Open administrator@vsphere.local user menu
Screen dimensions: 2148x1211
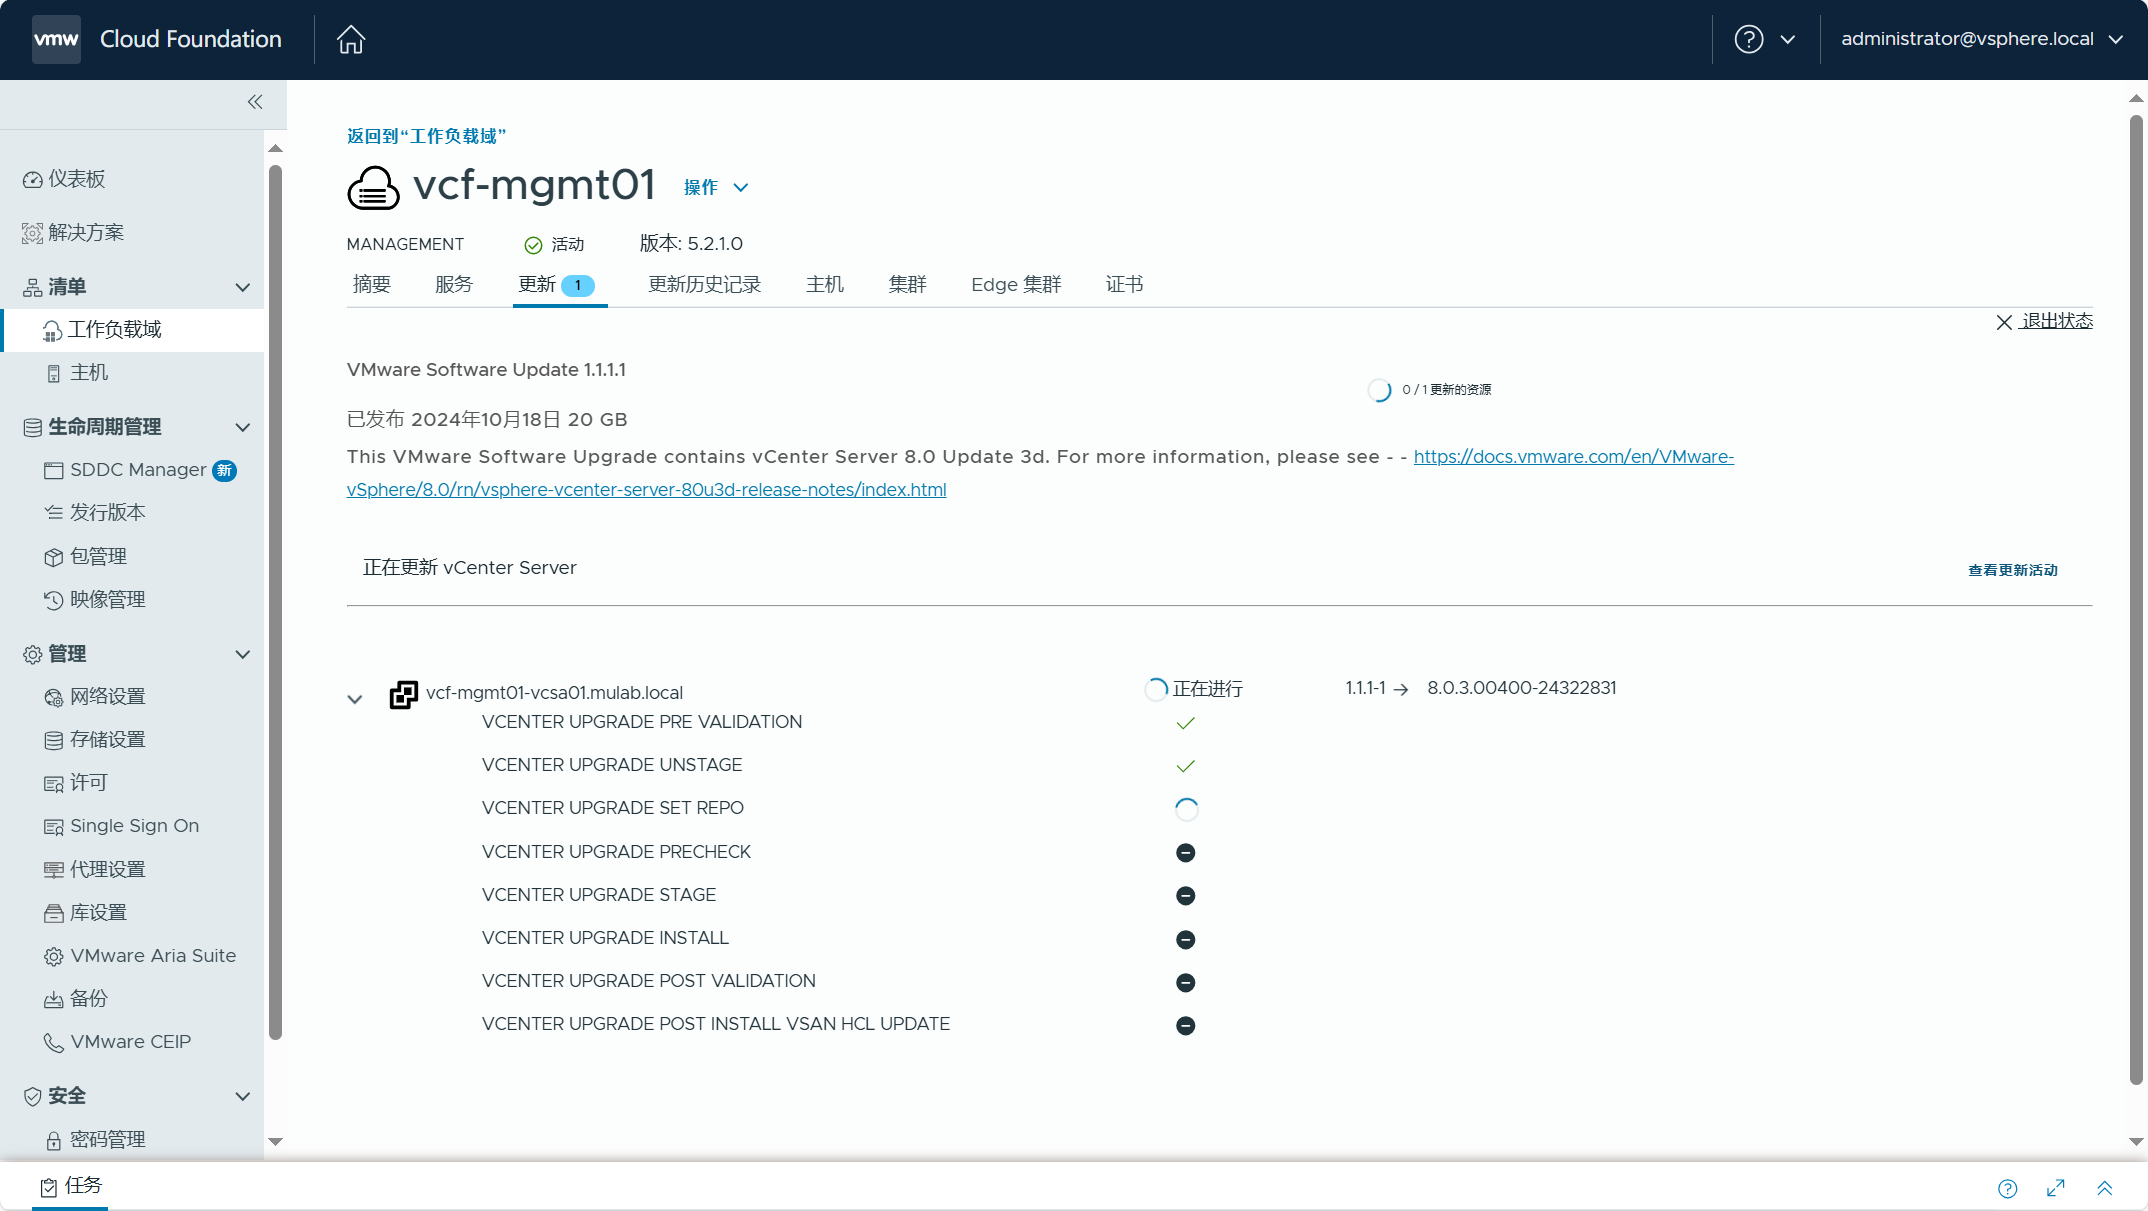[1982, 39]
